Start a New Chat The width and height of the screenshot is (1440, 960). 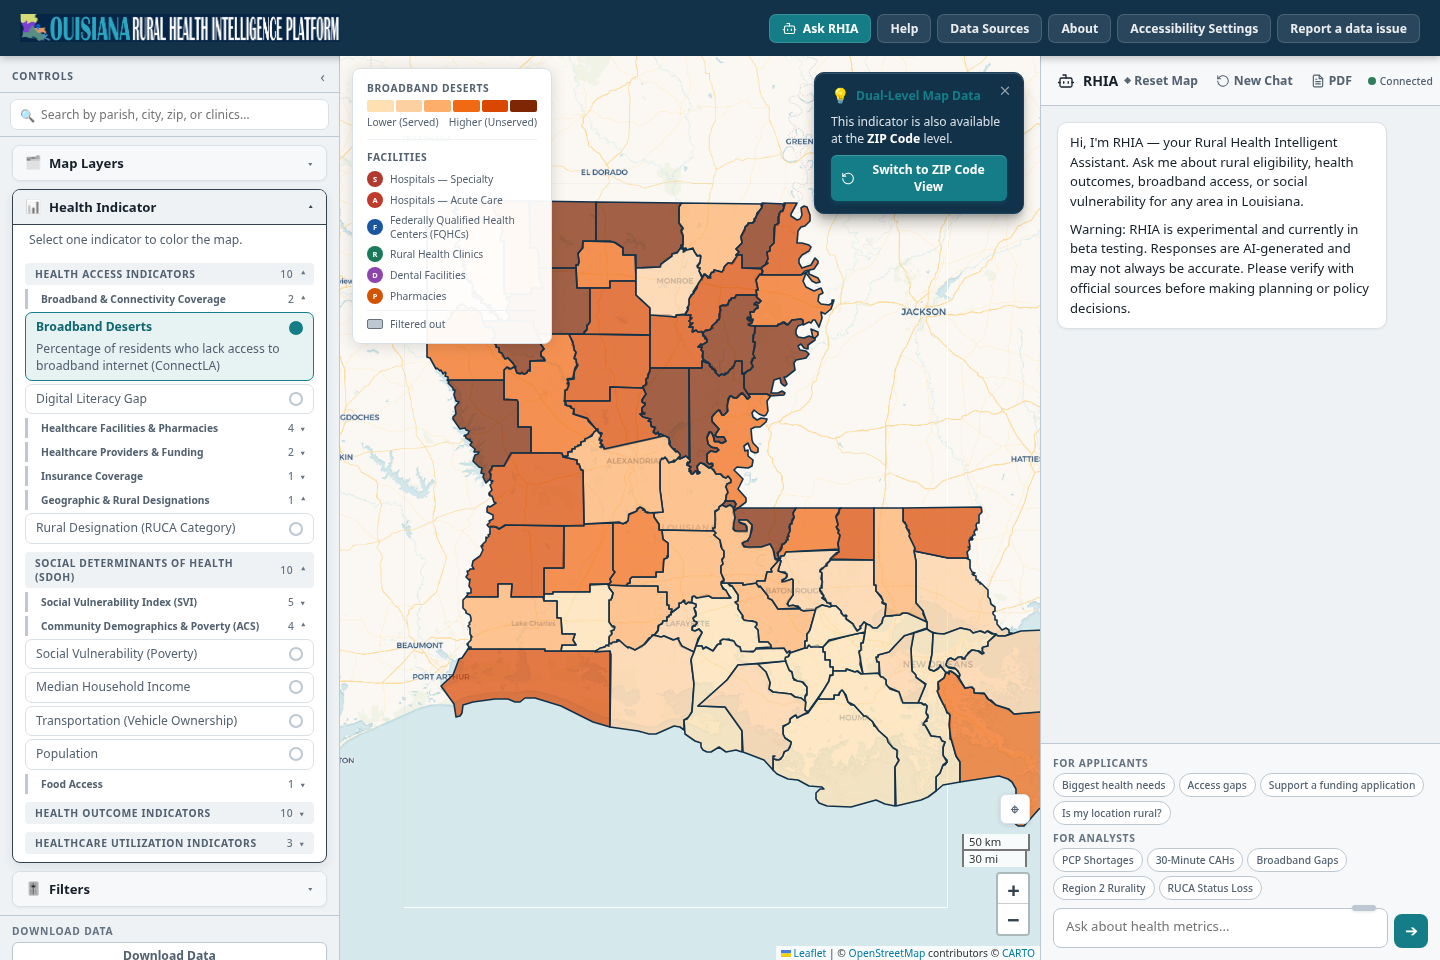(1254, 81)
